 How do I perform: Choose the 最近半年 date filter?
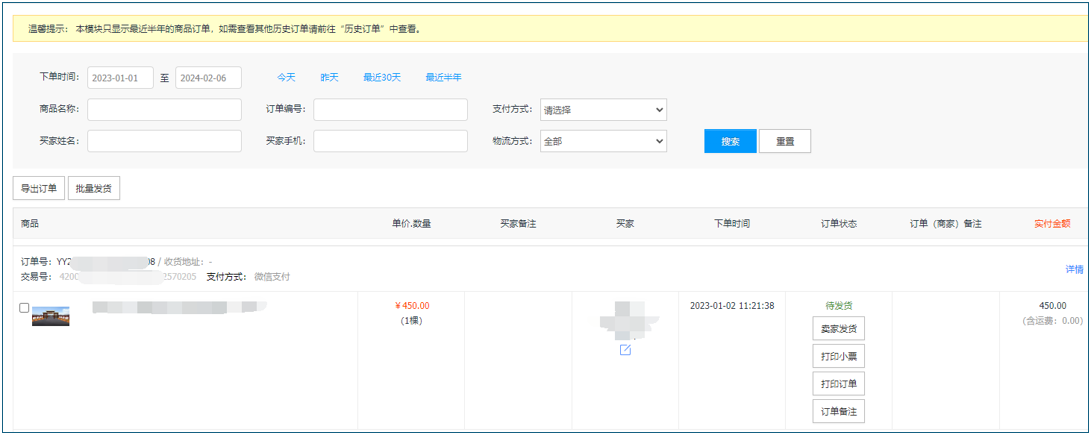tap(443, 78)
